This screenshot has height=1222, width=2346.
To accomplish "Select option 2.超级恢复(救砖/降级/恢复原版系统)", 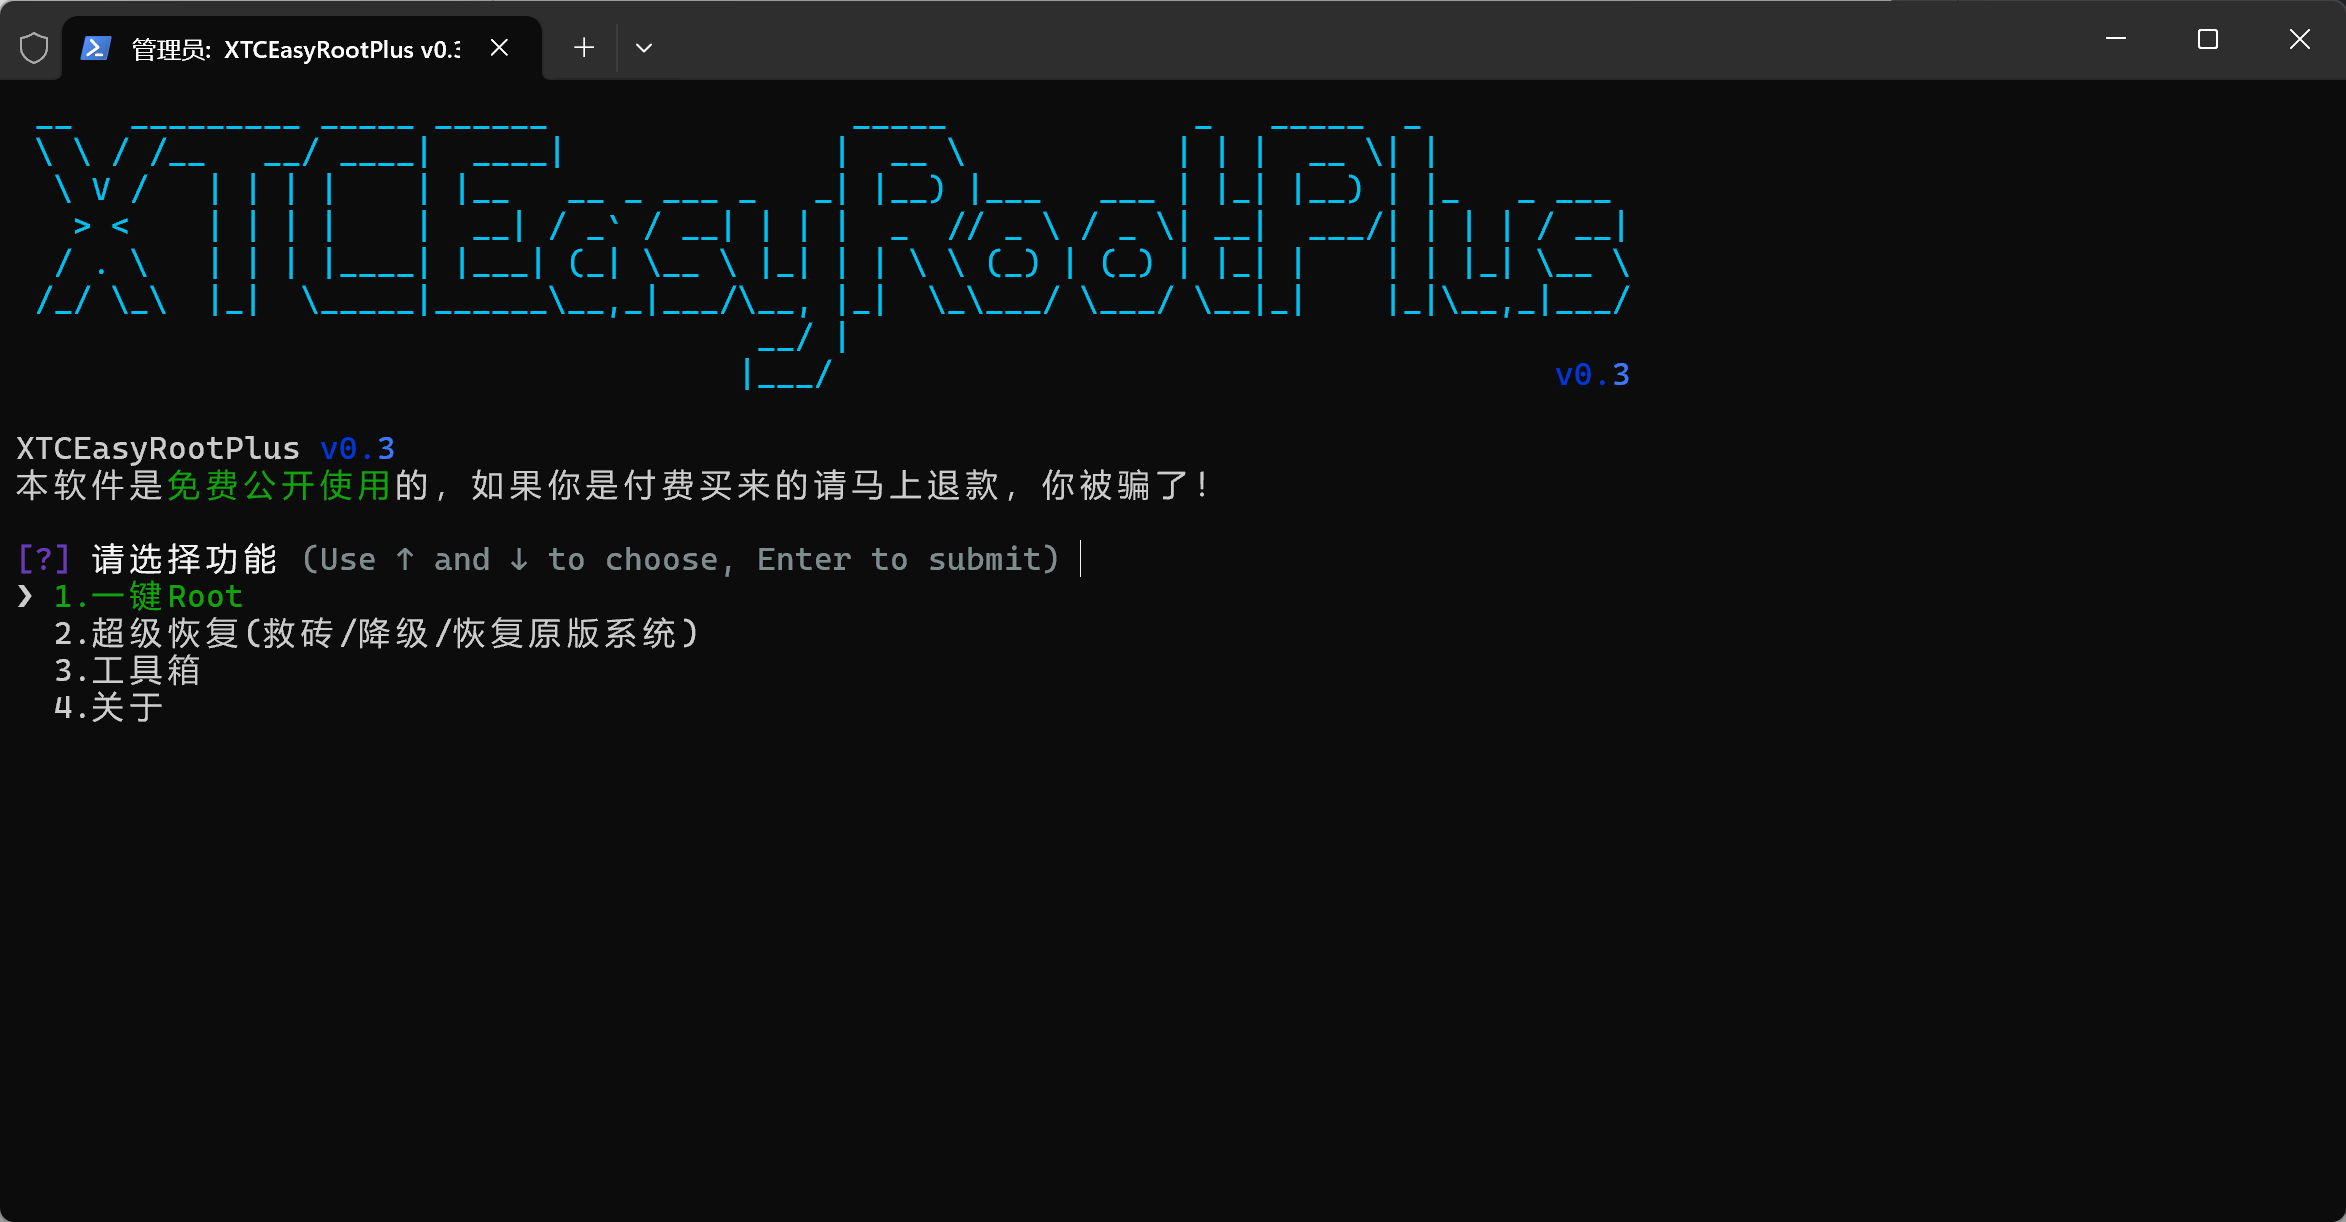I will point(376,634).
